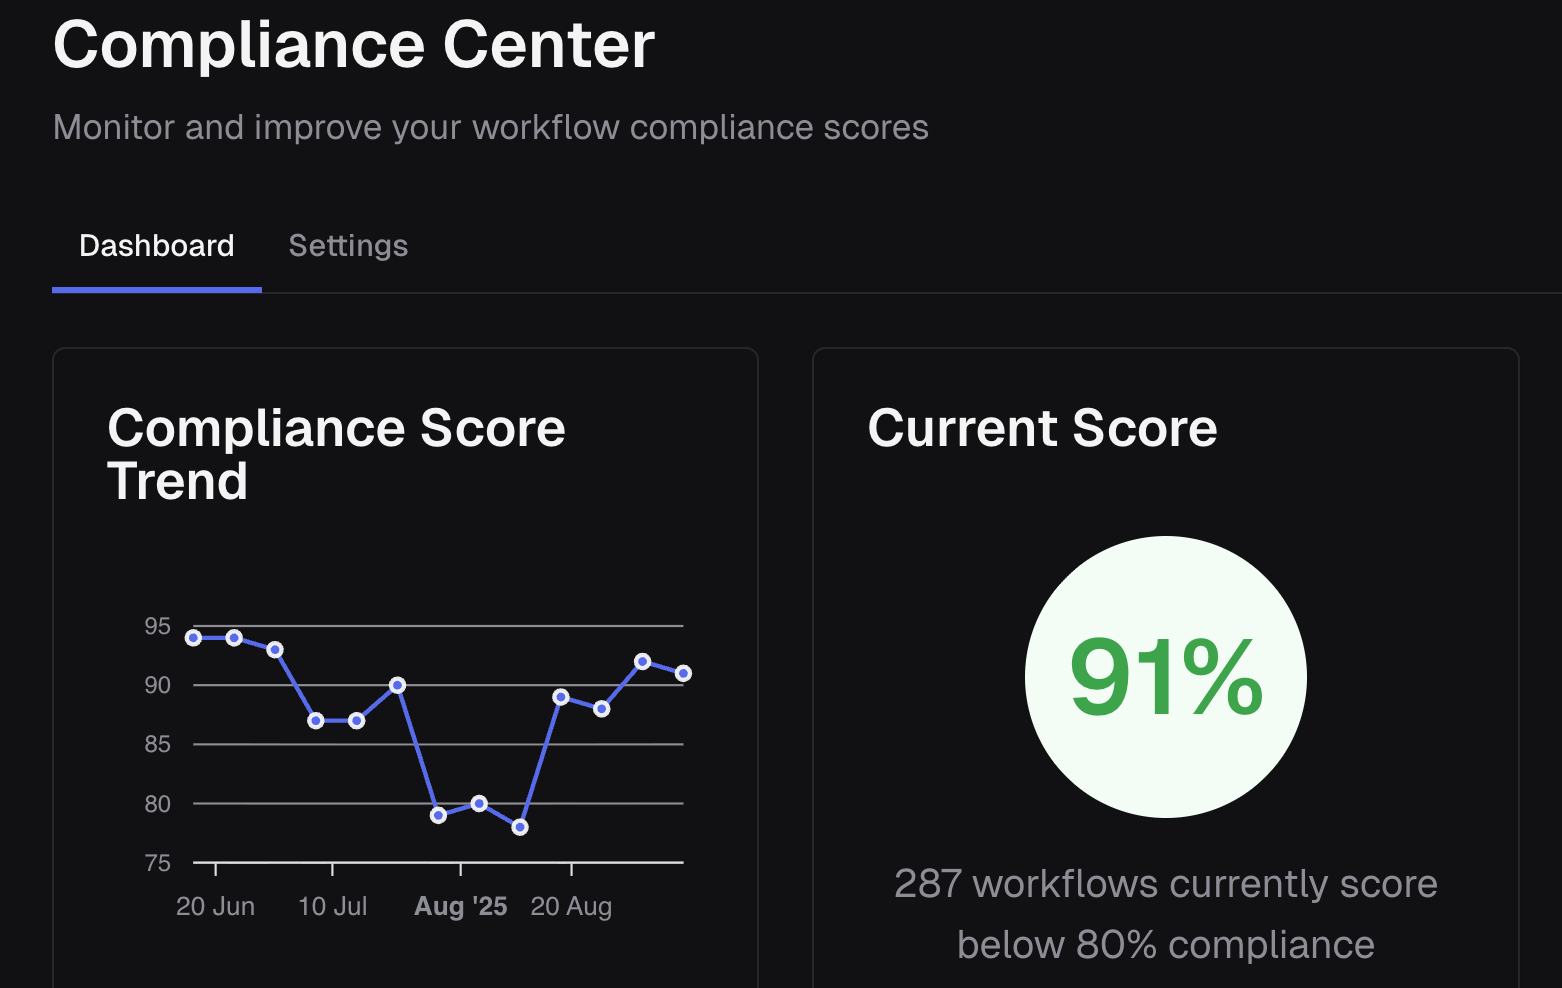Click the "Current Score" card heading

click(x=1043, y=428)
